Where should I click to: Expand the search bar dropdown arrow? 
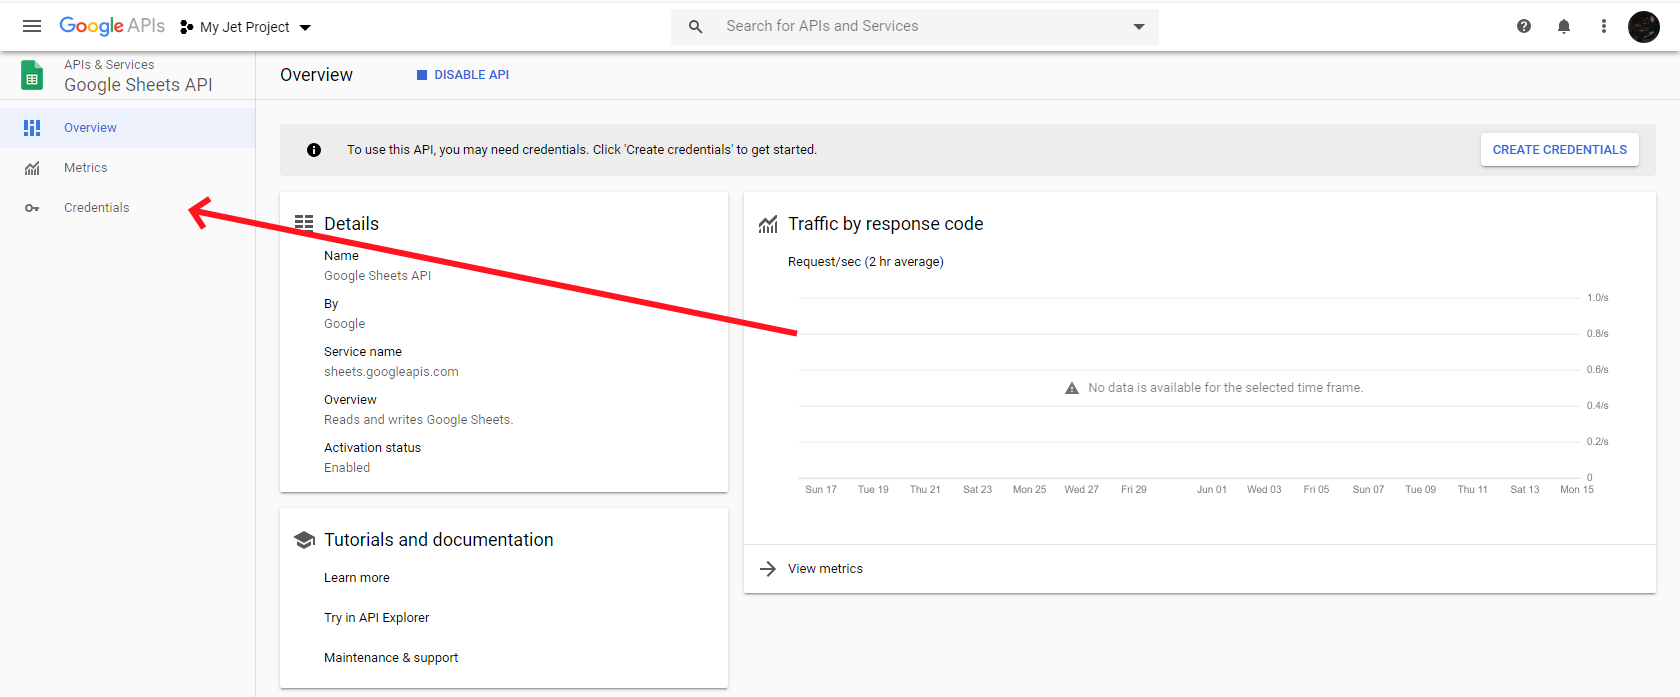(x=1139, y=27)
